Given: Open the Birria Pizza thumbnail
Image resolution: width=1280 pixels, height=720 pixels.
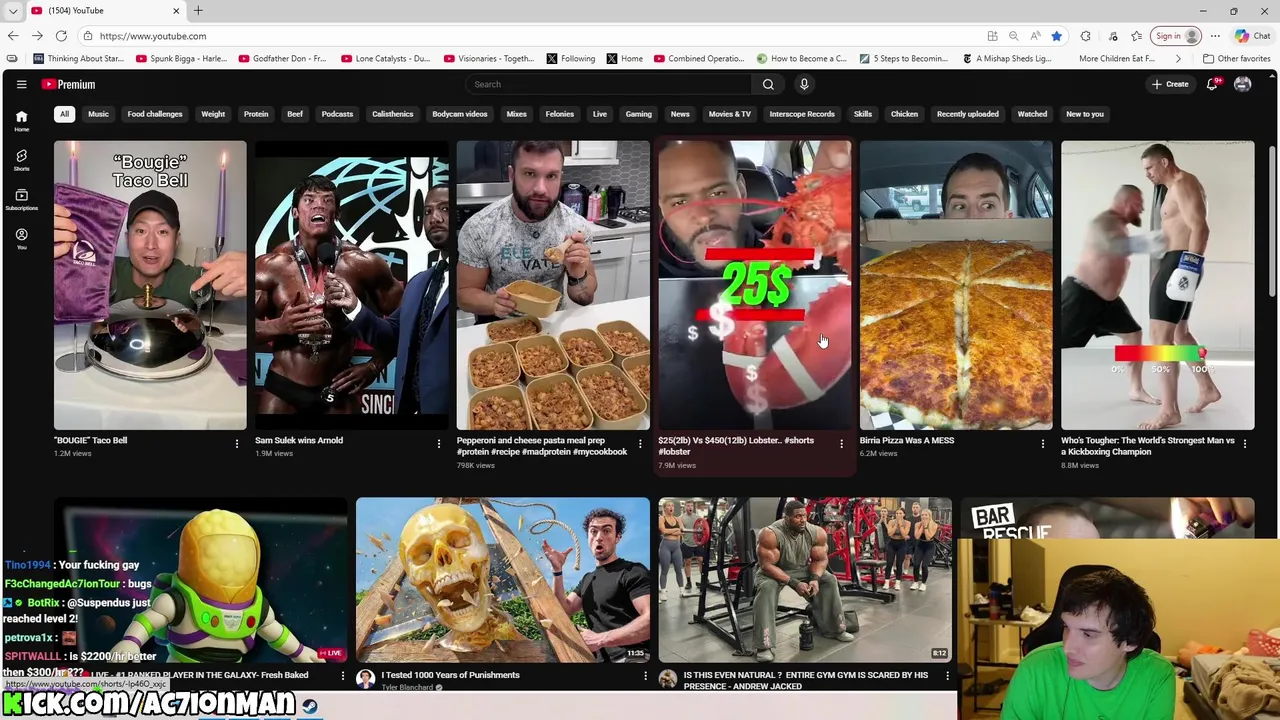Looking at the screenshot, I should [956, 285].
